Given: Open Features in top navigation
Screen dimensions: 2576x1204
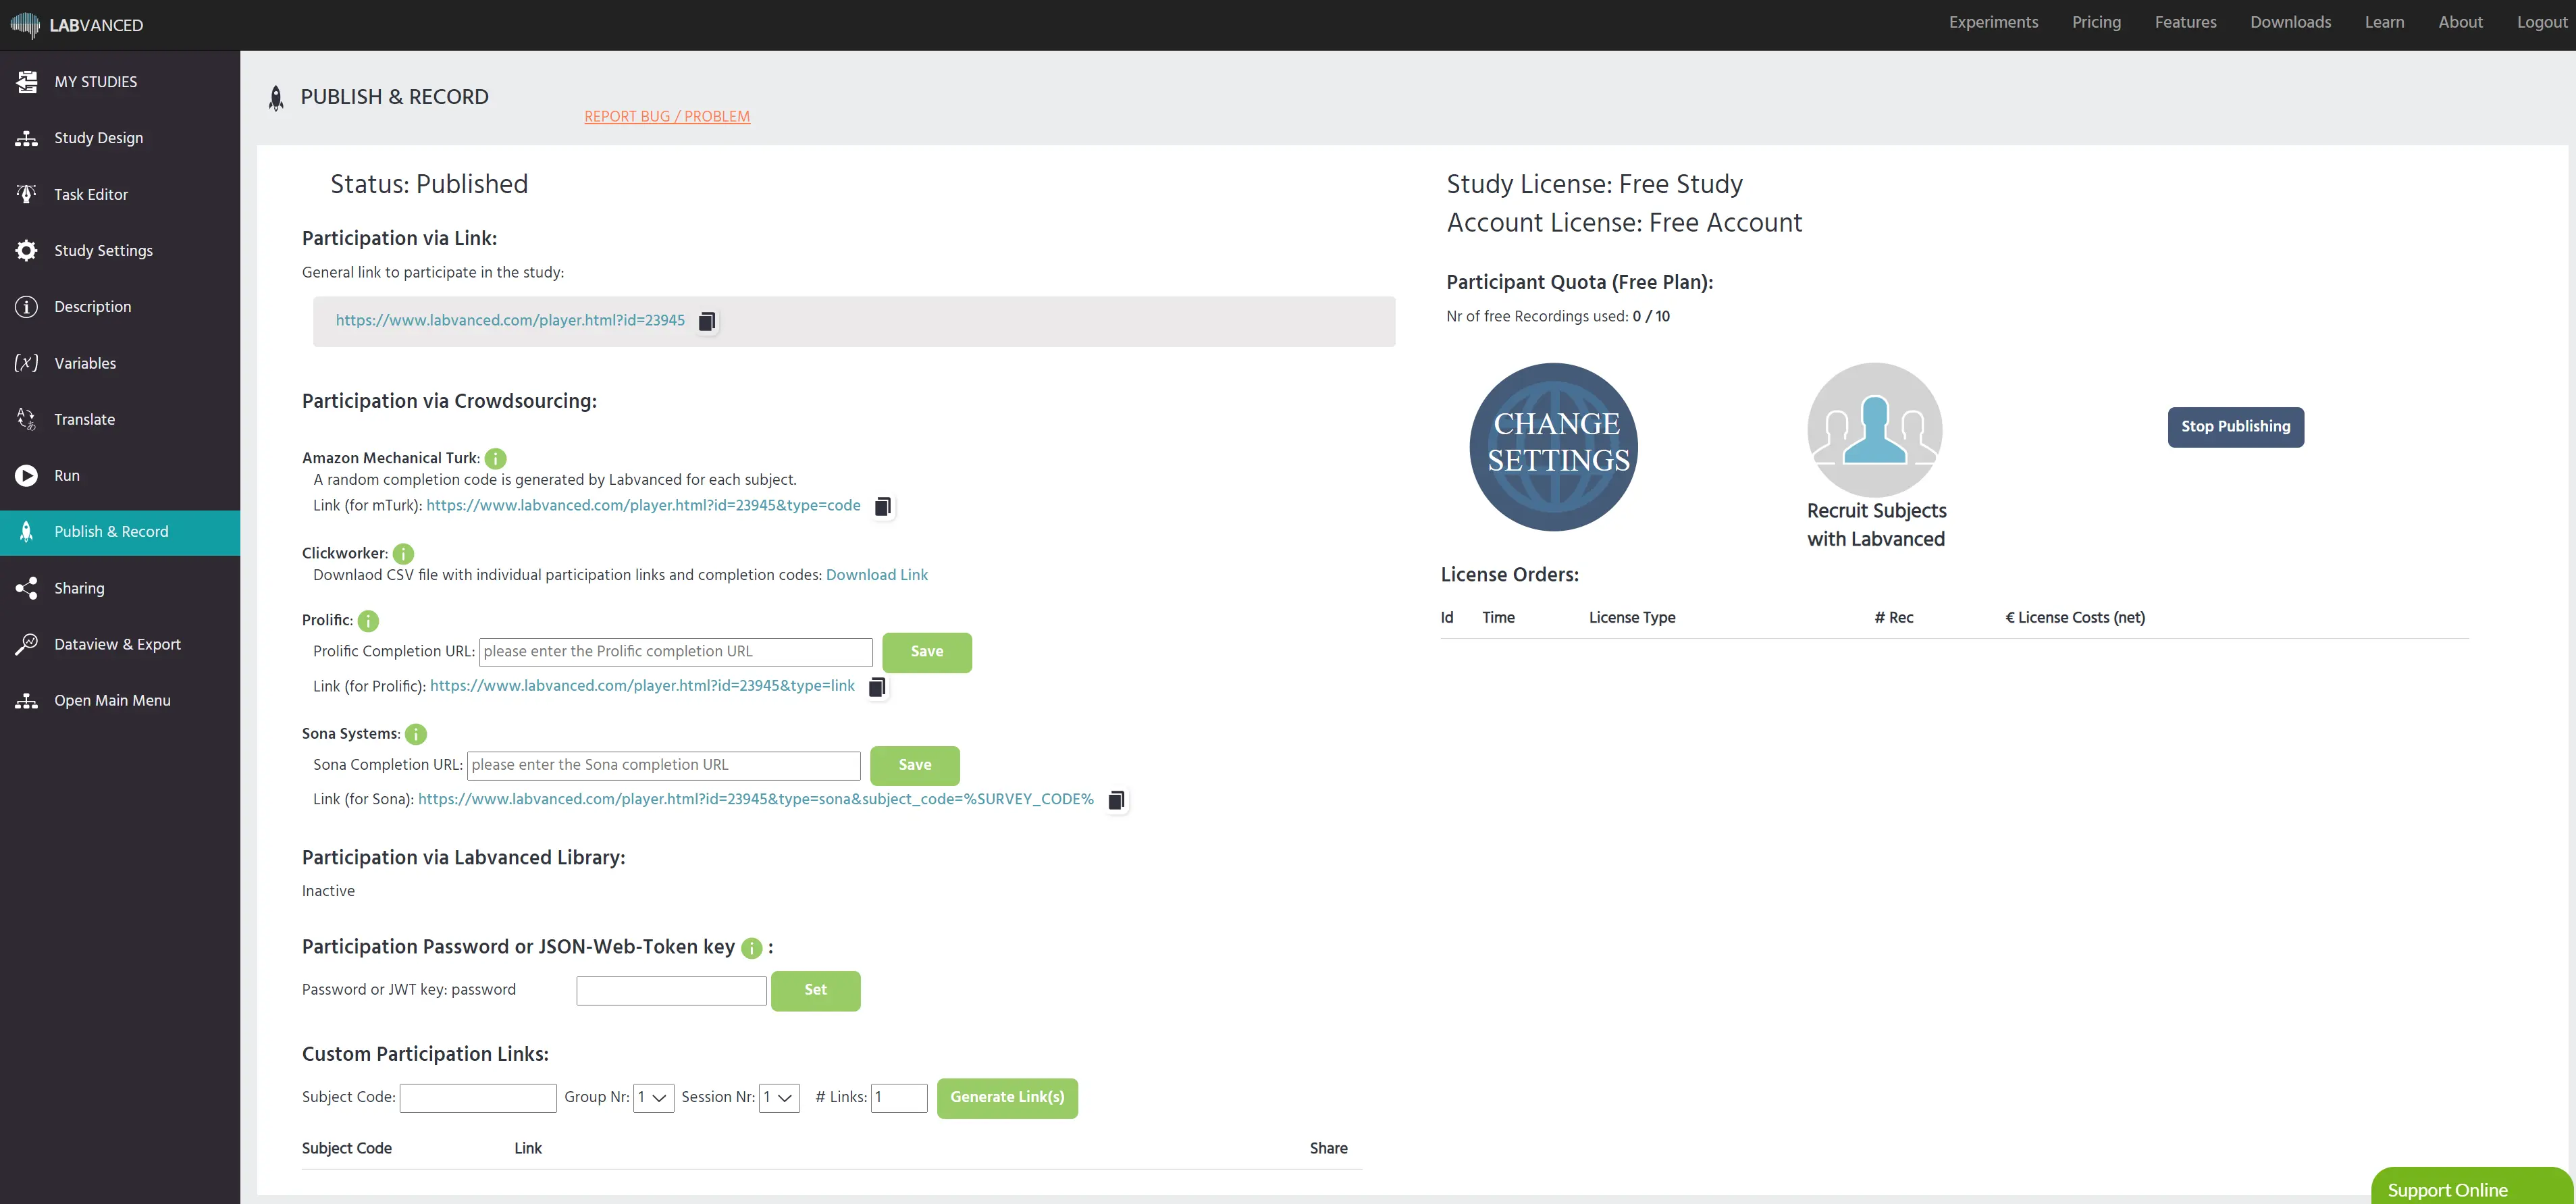Looking at the screenshot, I should (2185, 22).
